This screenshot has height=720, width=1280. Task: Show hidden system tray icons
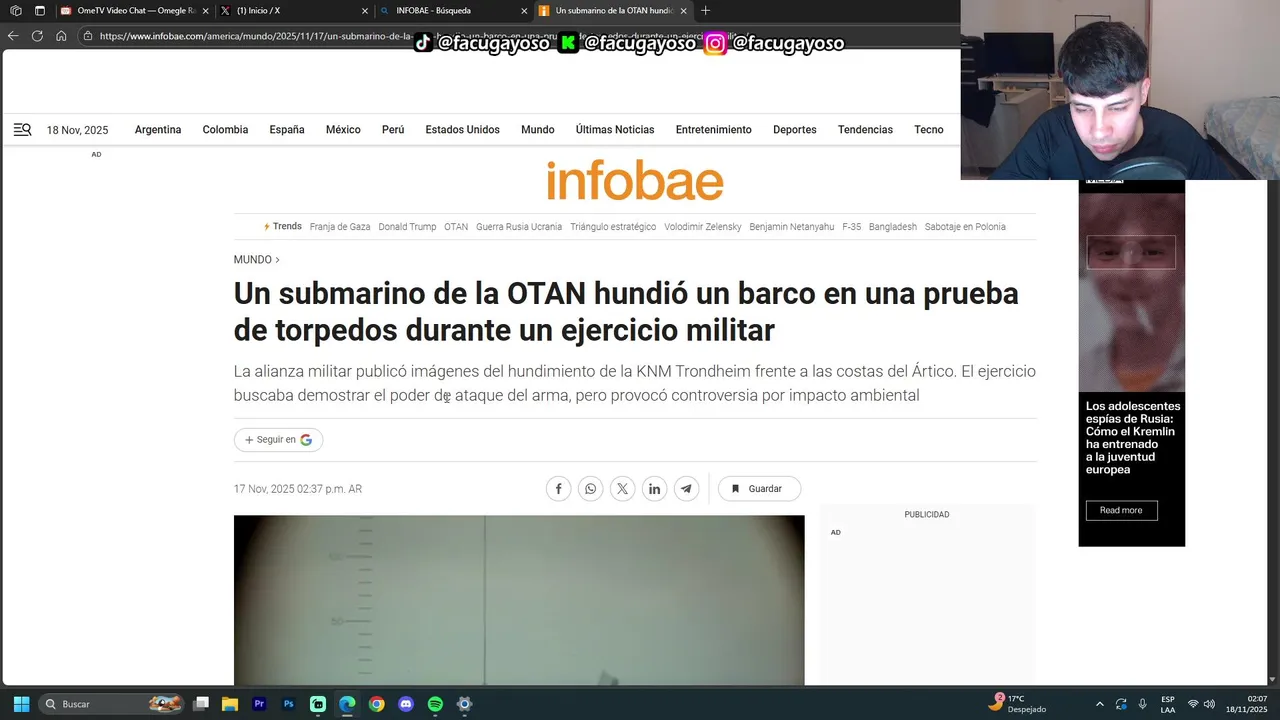pyautogui.click(x=1100, y=704)
